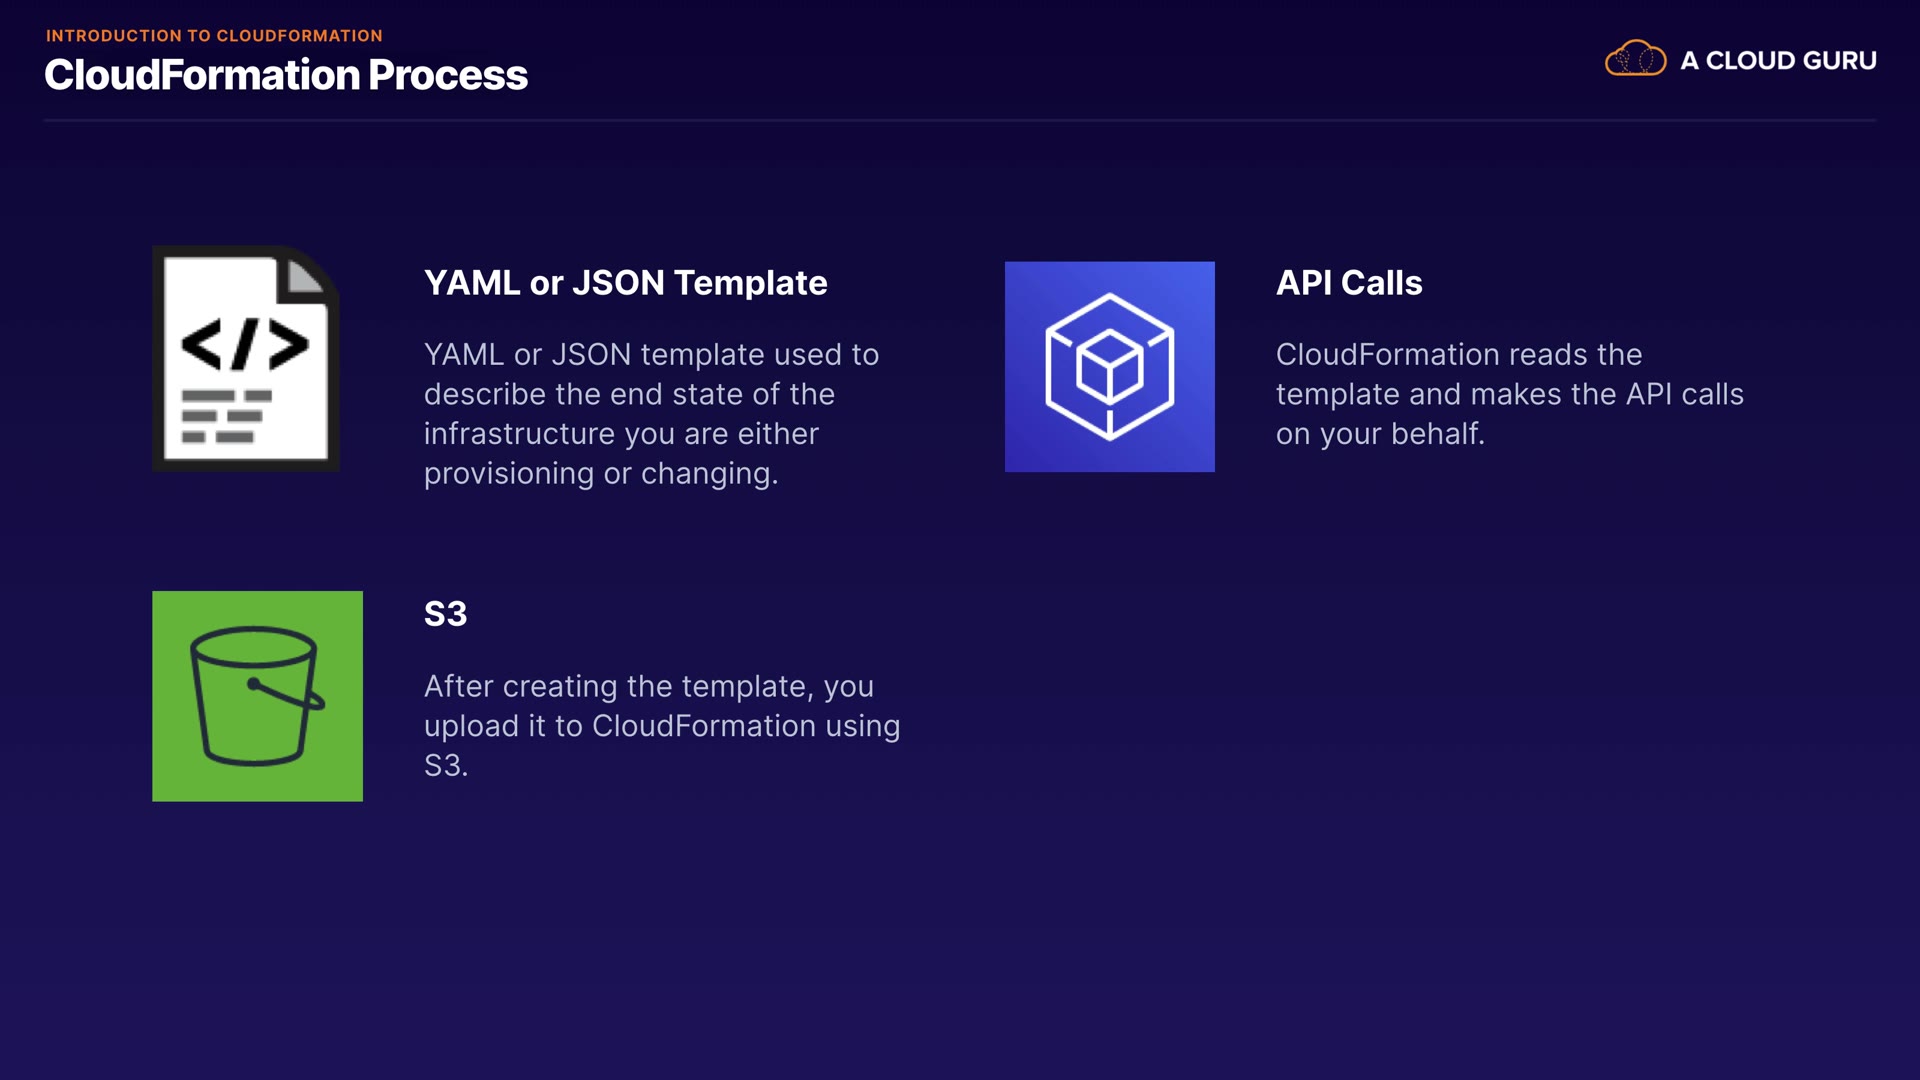
Task: Click the 'CloudFormation reads the' text line
Action: click(x=1458, y=354)
